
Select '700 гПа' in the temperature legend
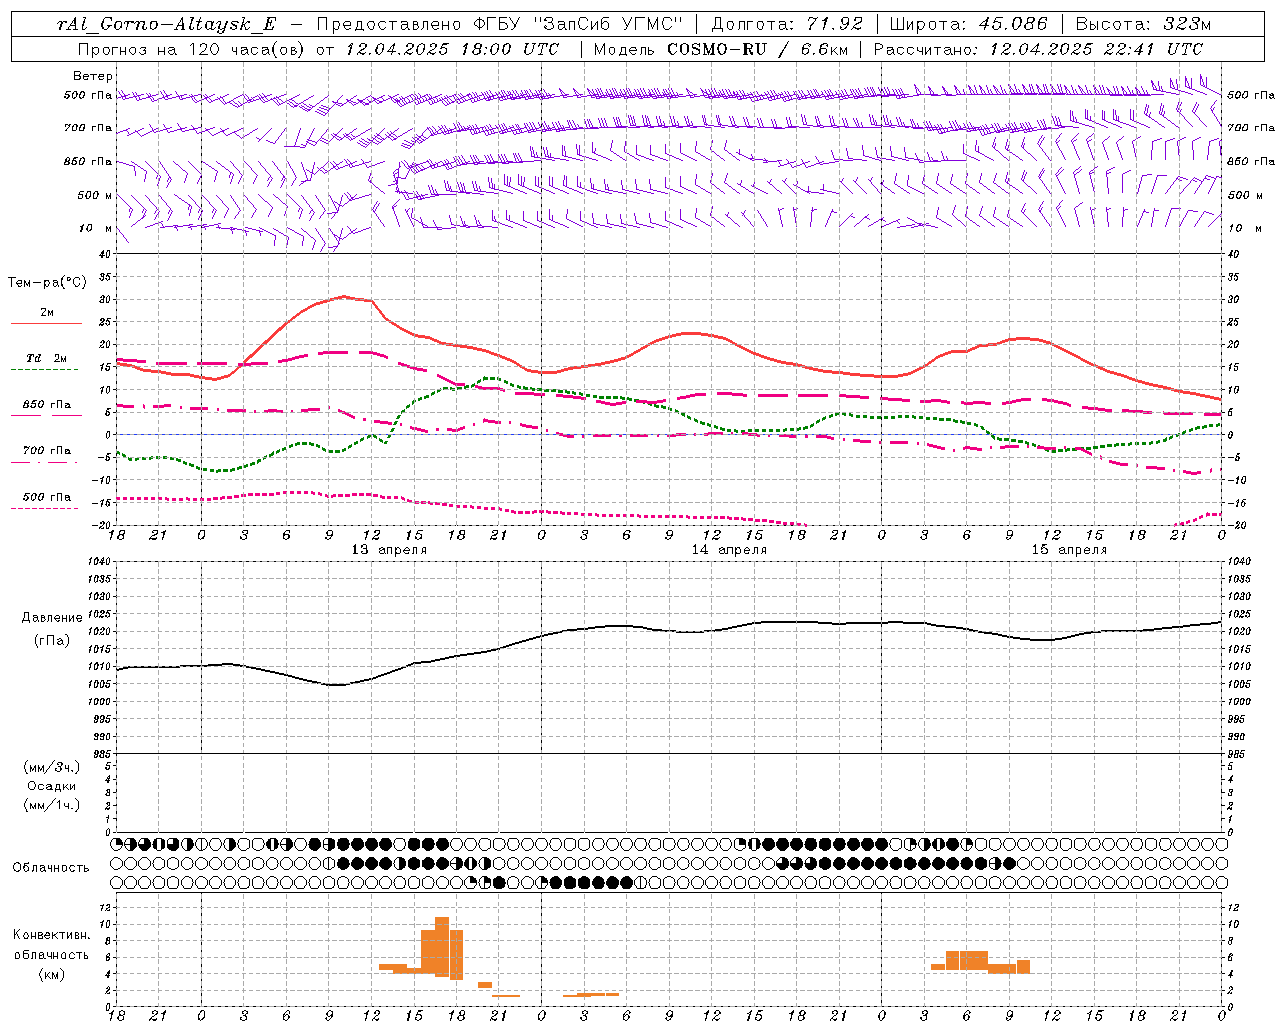coord(47,451)
